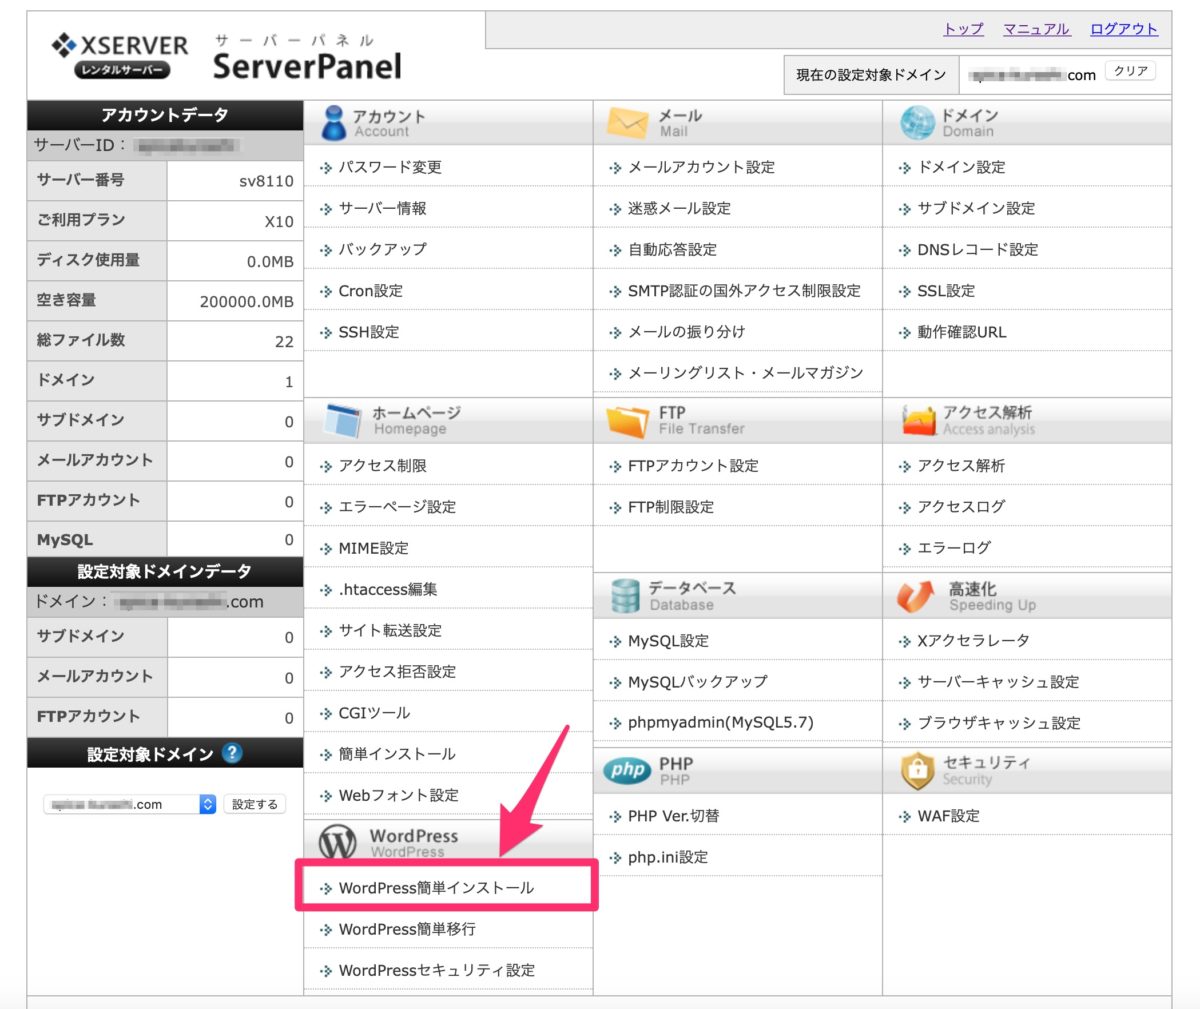The height and width of the screenshot is (1009, 1200).
Task: Open エラーページ設定
Action: tap(397, 507)
